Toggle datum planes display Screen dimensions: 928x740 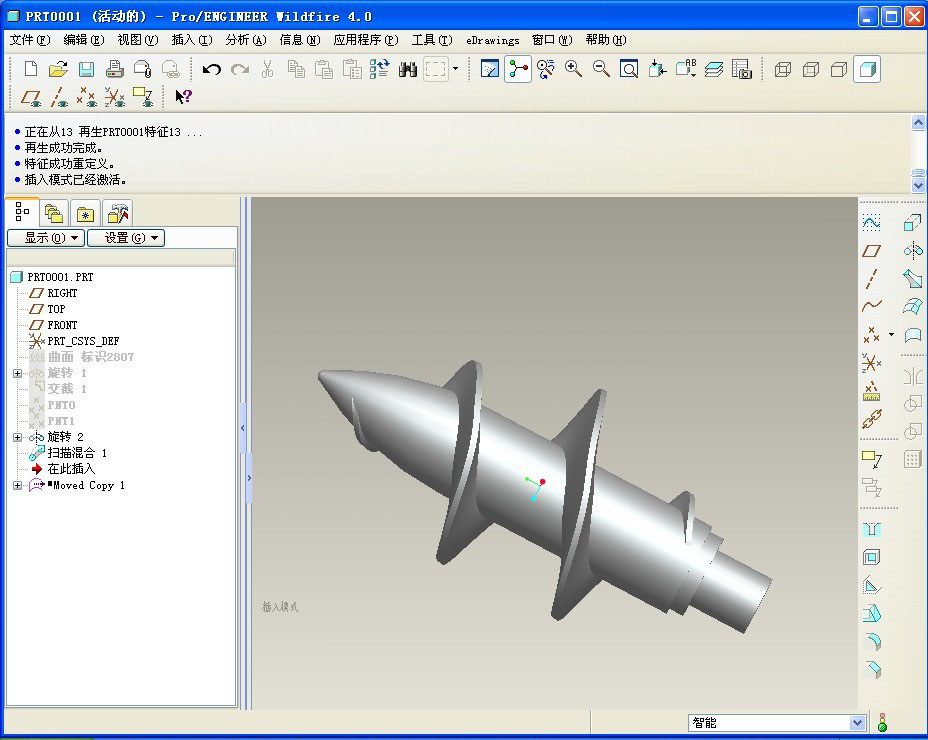31,97
